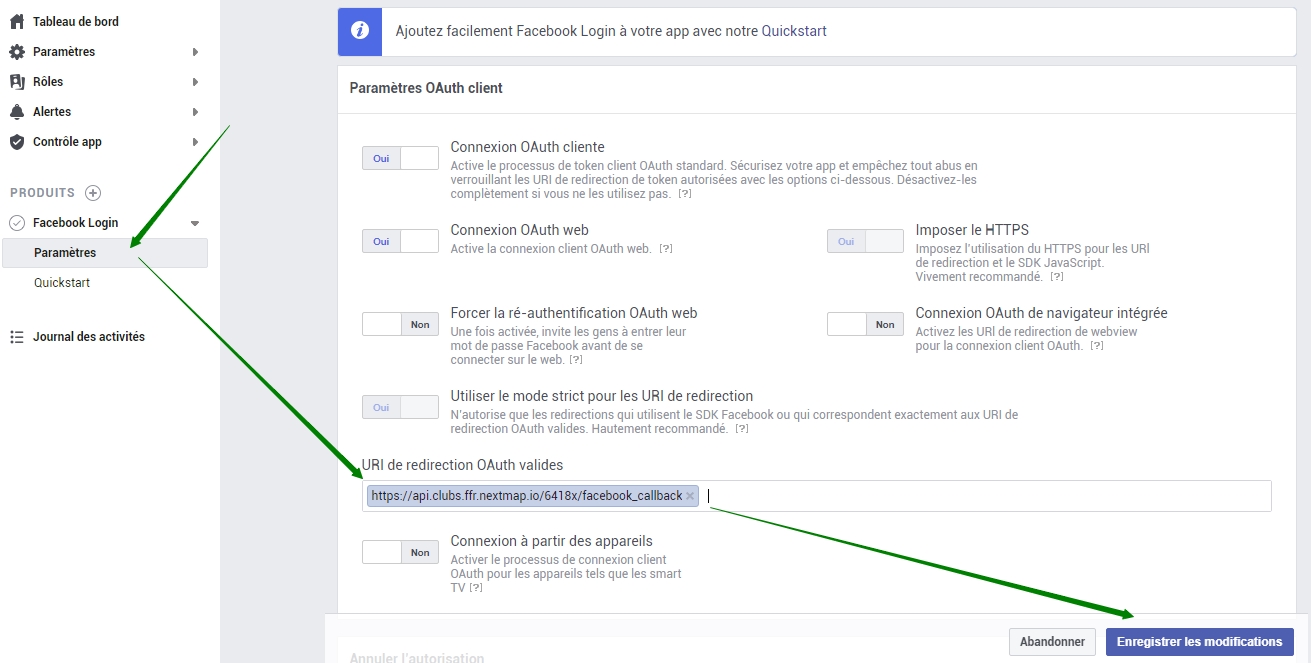This screenshot has height=663, width=1311.
Task: Remove the facebook_callback redirect URI tag
Action: click(x=688, y=494)
